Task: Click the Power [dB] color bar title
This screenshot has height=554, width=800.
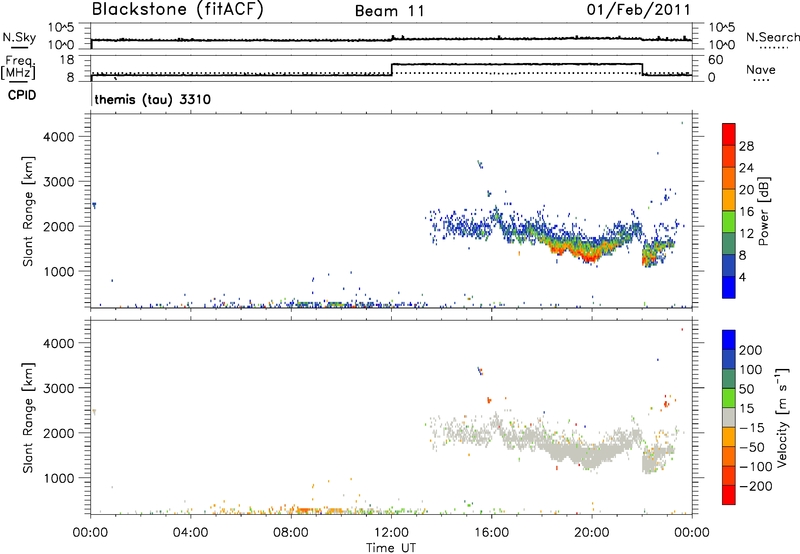Action: pos(763,211)
